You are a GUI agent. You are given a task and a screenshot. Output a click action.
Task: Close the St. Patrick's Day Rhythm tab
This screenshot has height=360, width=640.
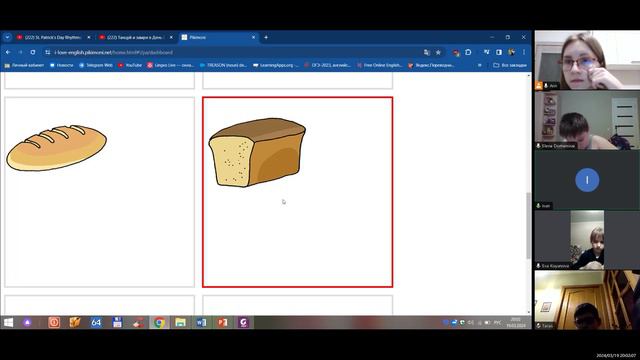pos(89,37)
